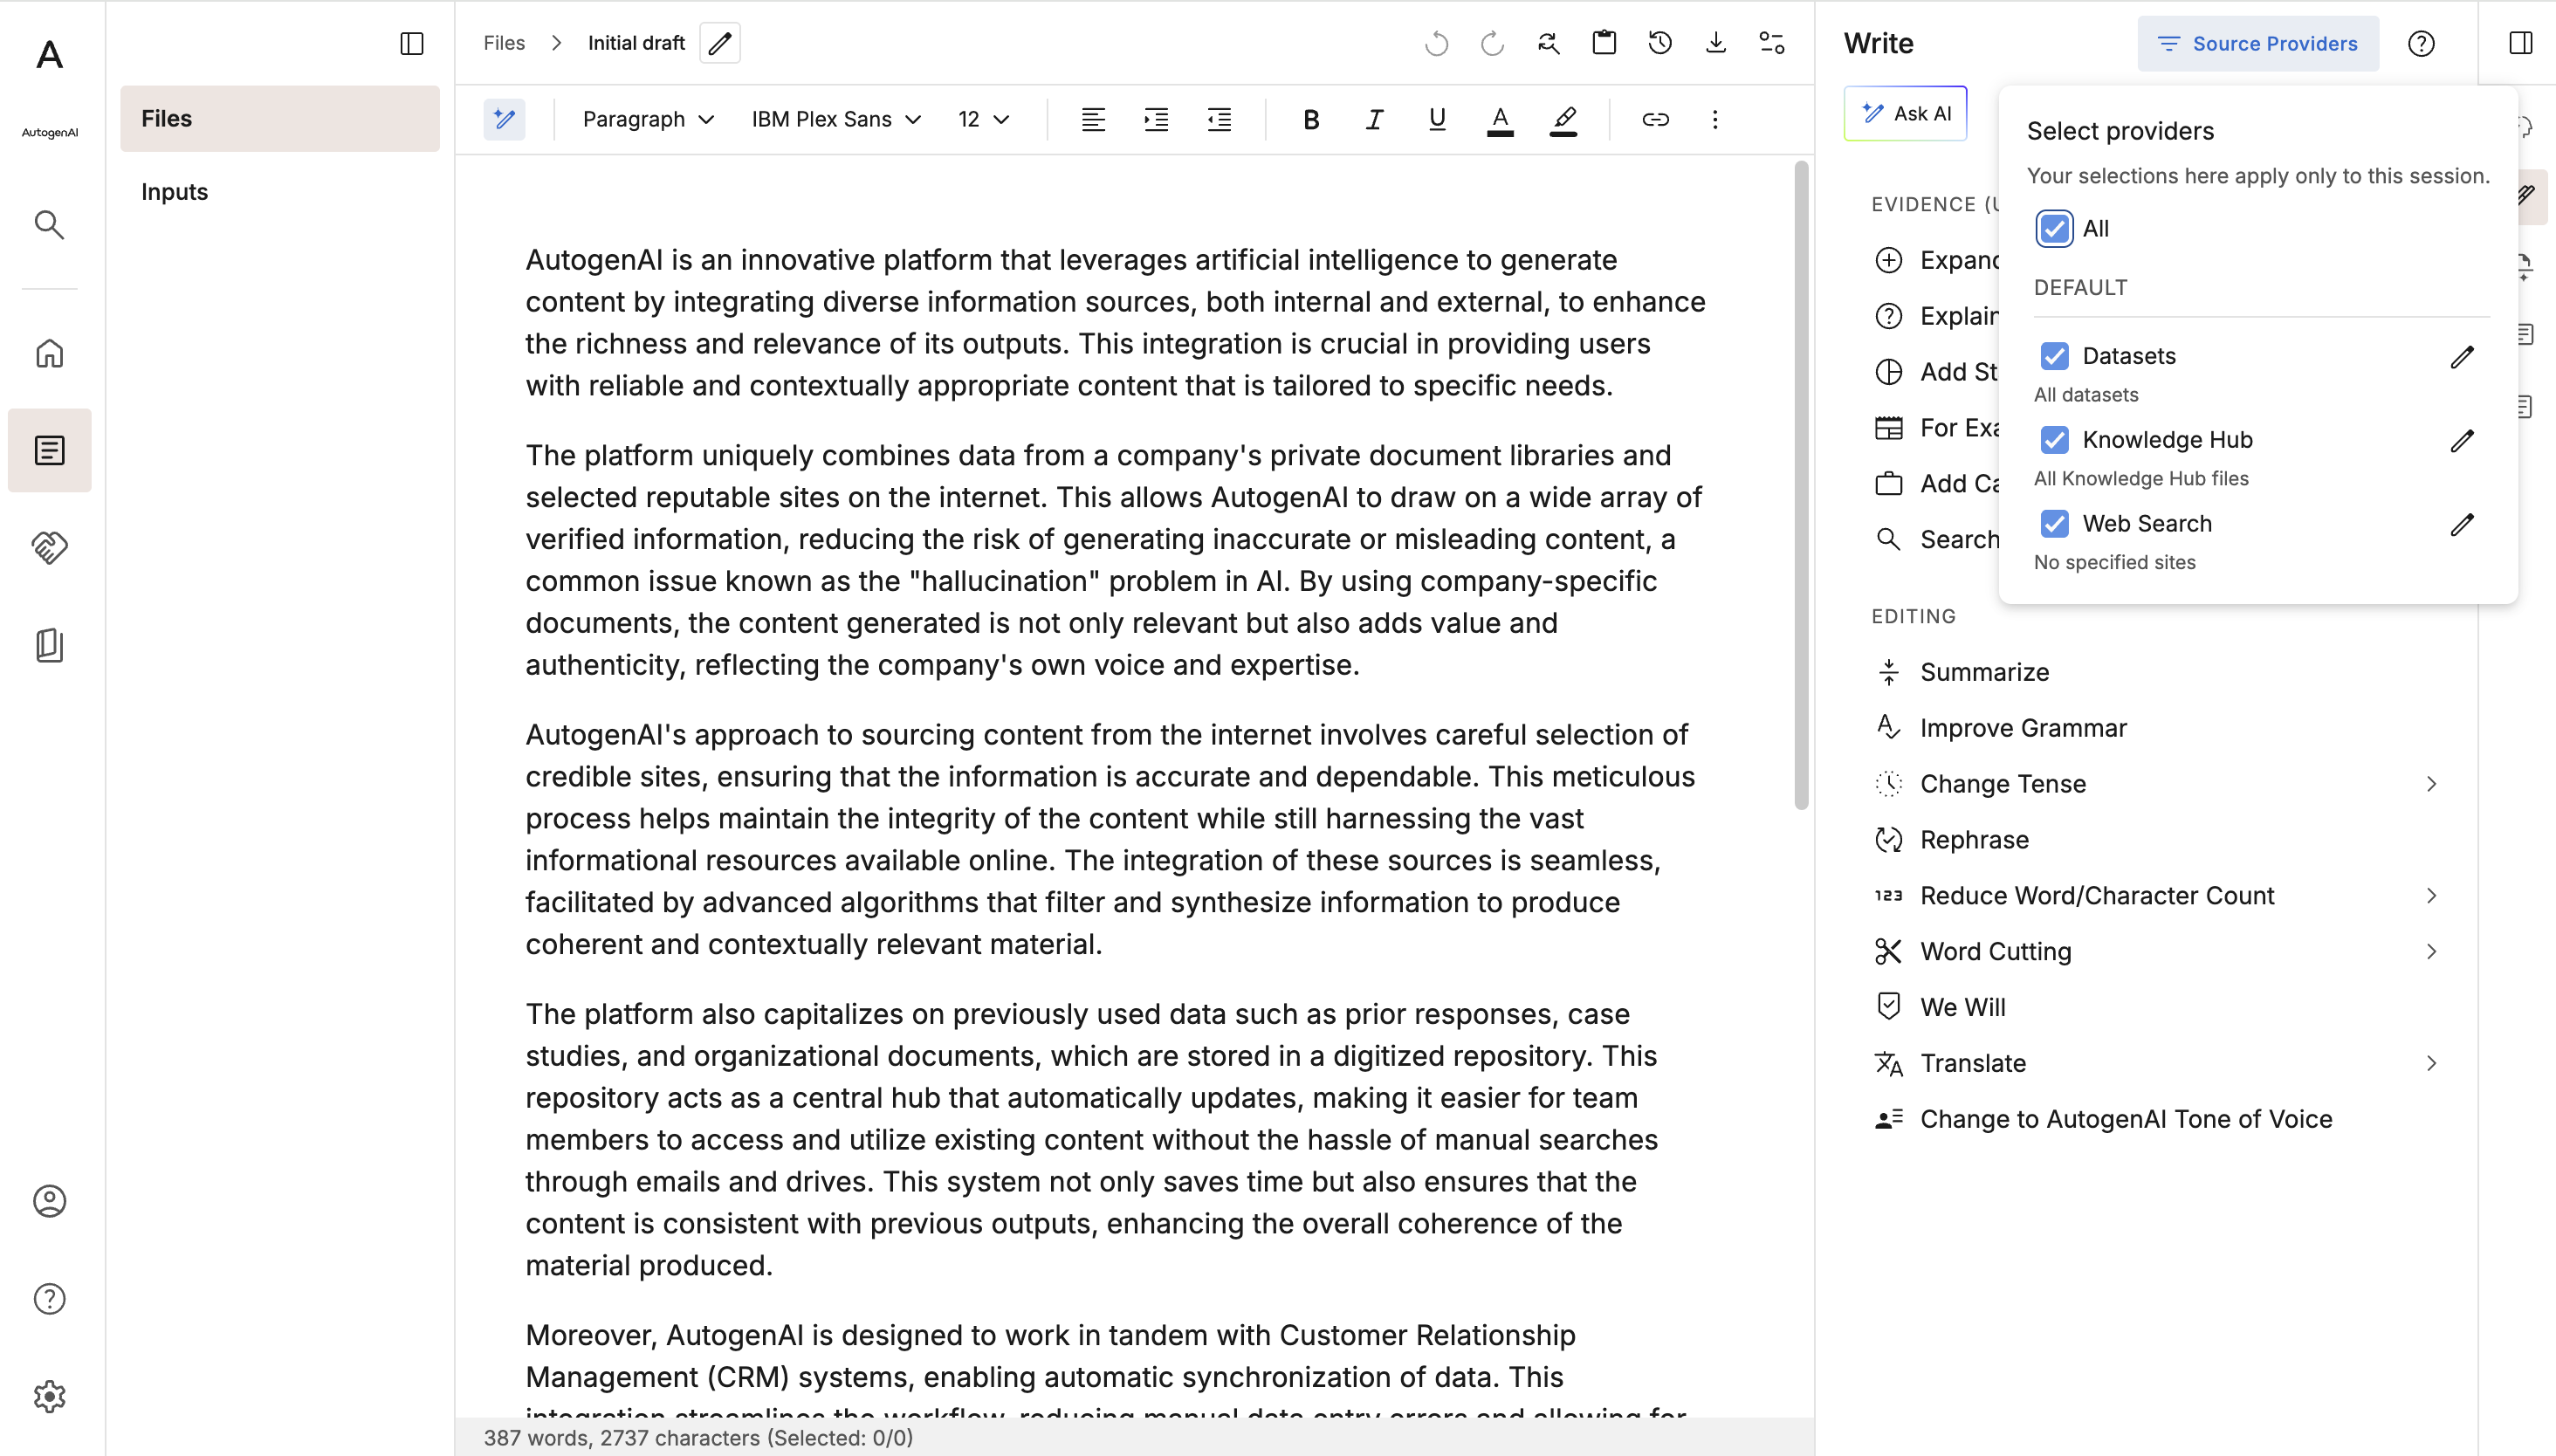Click the undo arrow icon
The width and height of the screenshot is (2556, 1456).
point(1436,43)
